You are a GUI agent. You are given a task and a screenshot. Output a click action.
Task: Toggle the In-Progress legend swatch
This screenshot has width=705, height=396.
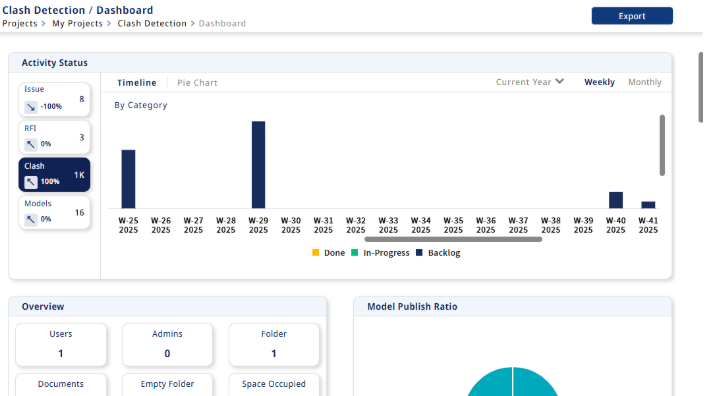coord(354,253)
